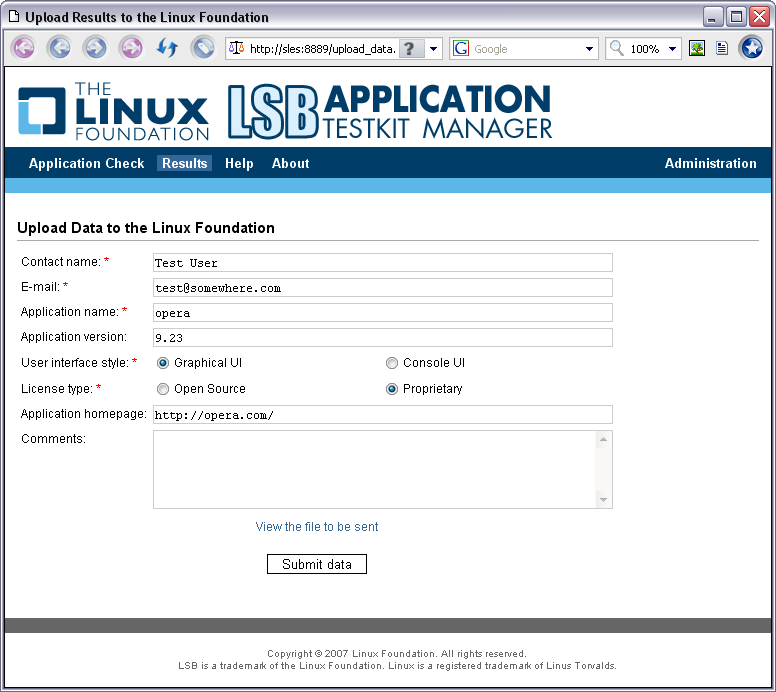Click the rewind browser button
Screen dimensions: 776x692
pos(24,48)
